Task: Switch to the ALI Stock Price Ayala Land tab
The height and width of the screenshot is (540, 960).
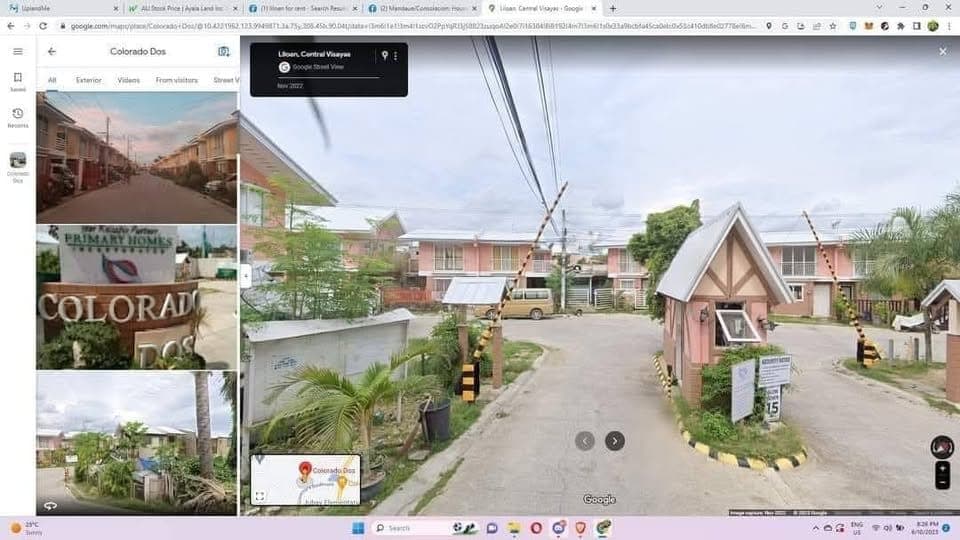Action: pyautogui.click(x=182, y=9)
